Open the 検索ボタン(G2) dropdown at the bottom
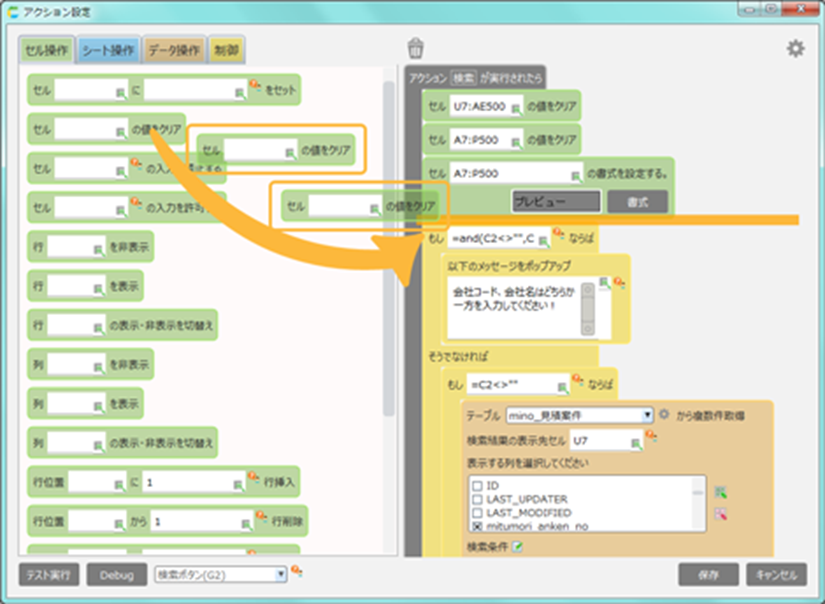 click(x=281, y=574)
